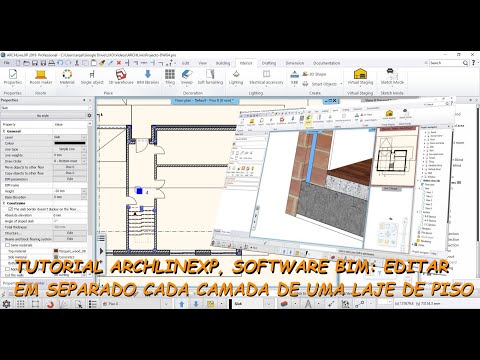This screenshot has width=480, height=360.
Task: Click Edit button for BIM parameters
Action: click(70, 179)
